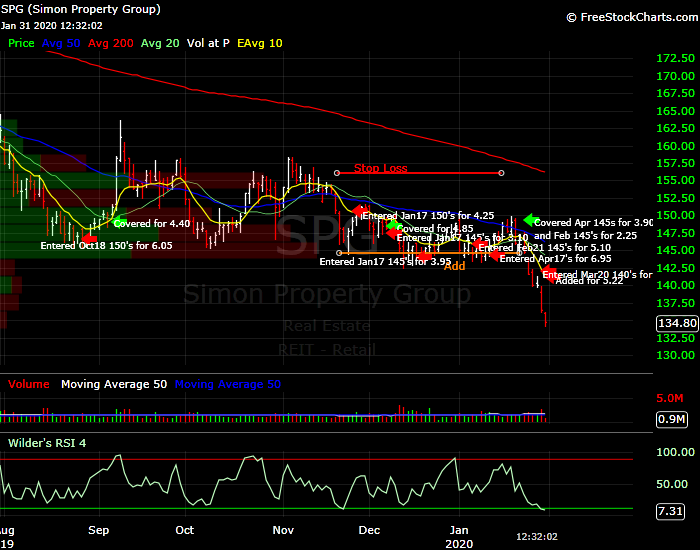Click the Price legend label
Viewport: 700px width, 550px height.
click(x=21, y=43)
